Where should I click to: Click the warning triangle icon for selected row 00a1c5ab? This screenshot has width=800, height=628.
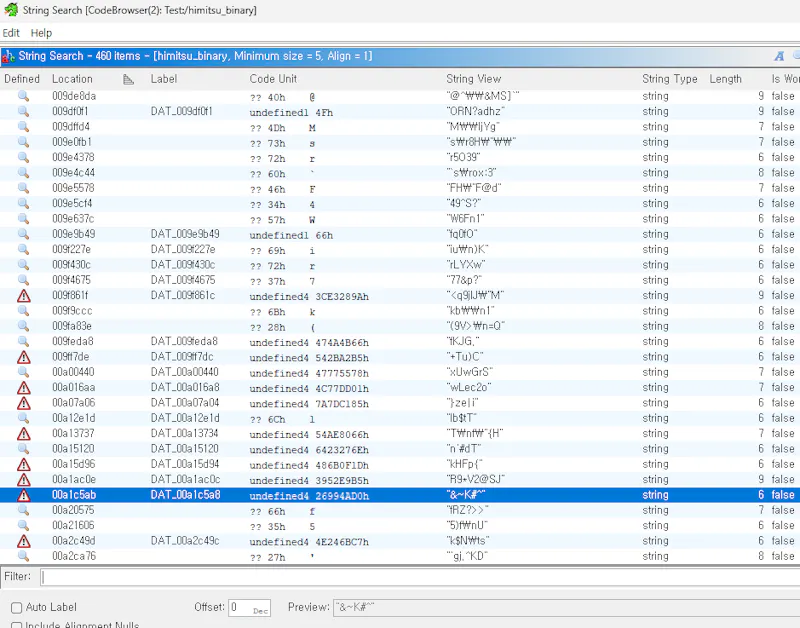pyautogui.click(x=23, y=495)
